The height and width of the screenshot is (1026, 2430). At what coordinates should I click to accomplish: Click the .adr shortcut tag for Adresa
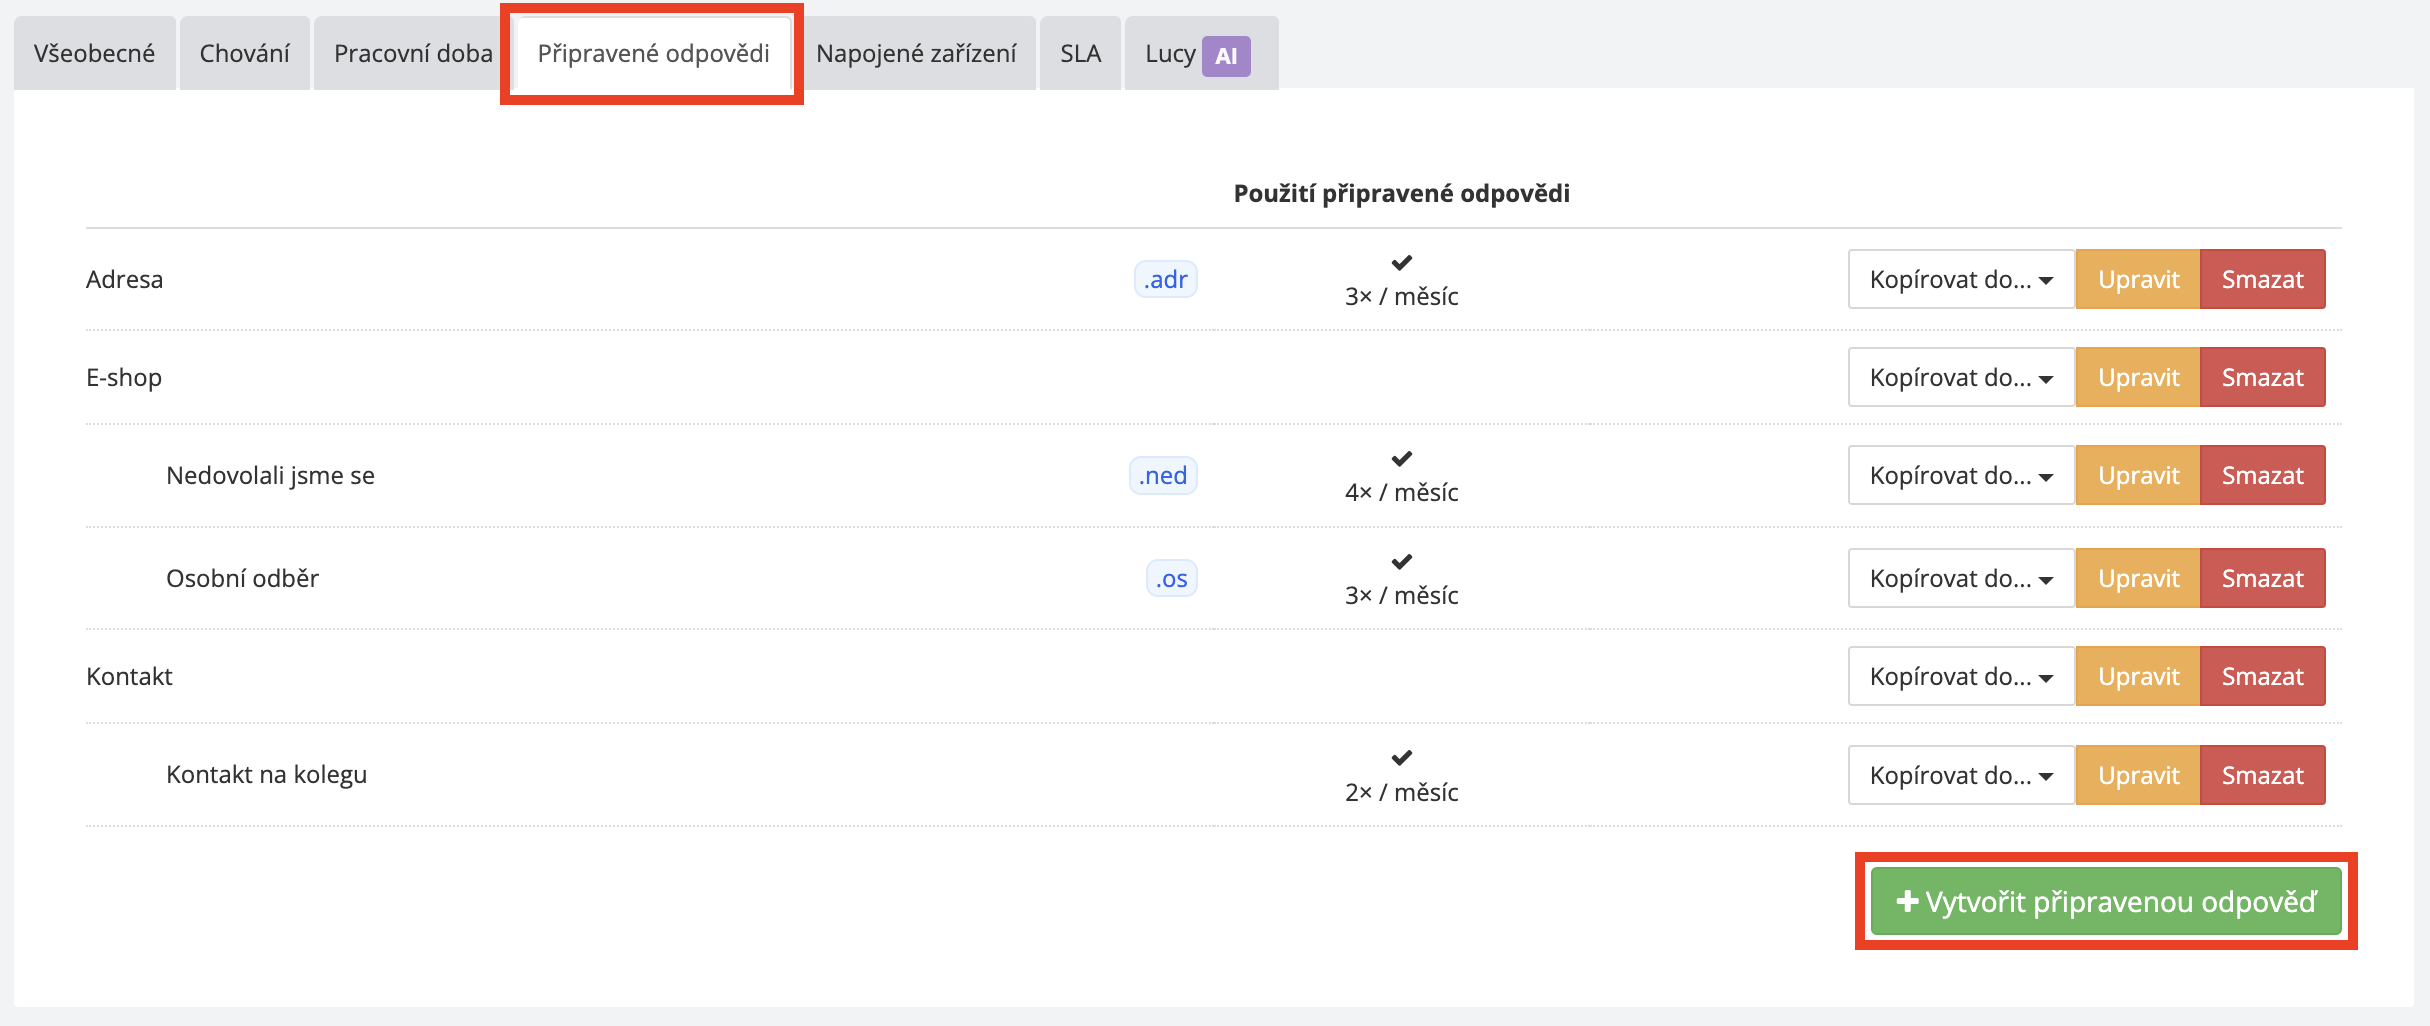(1165, 279)
